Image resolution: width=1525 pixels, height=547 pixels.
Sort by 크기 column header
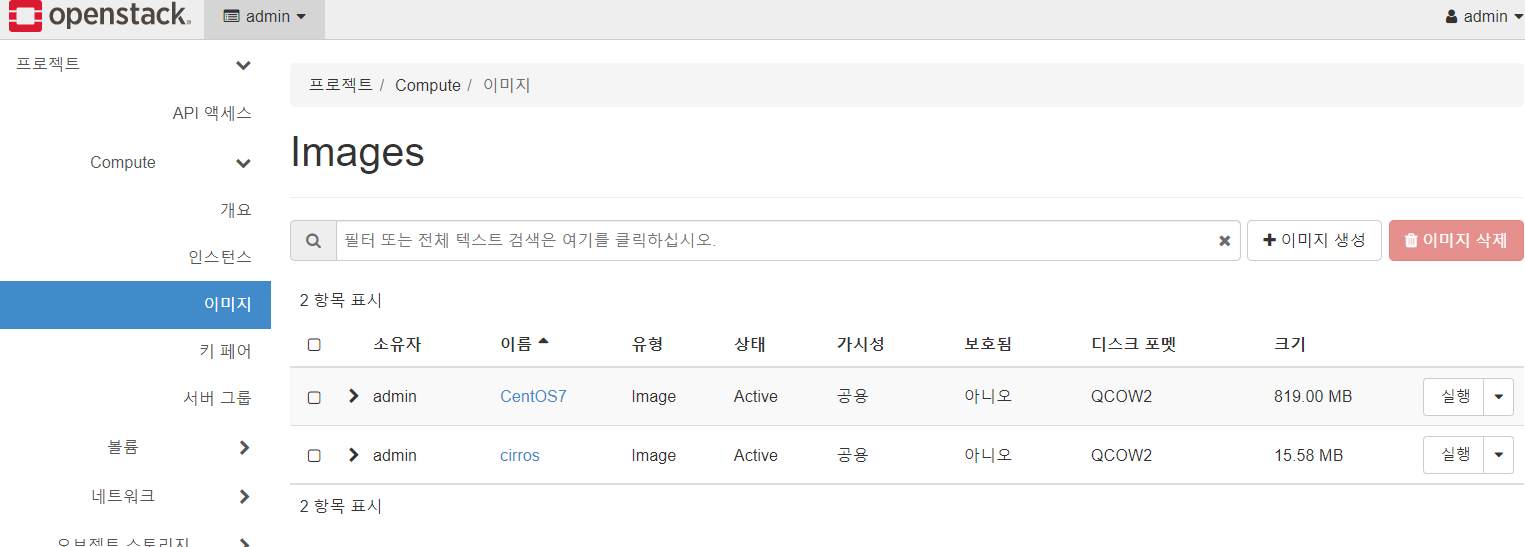coord(1290,344)
